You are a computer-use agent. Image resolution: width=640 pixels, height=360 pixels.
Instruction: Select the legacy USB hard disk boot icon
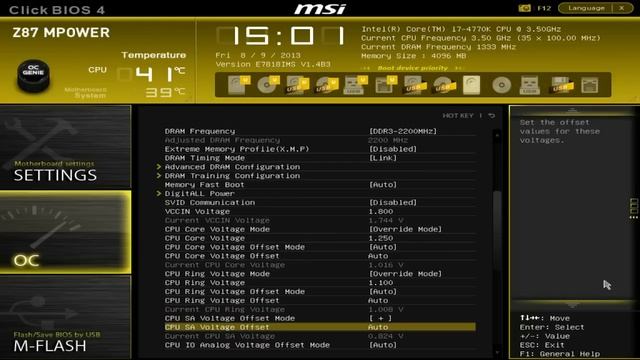[x=414, y=85]
